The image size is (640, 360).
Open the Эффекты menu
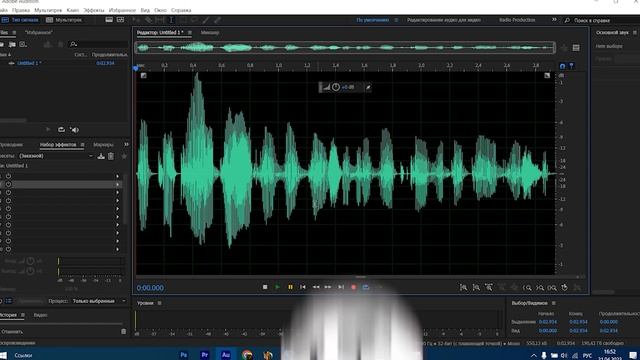(94, 10)
